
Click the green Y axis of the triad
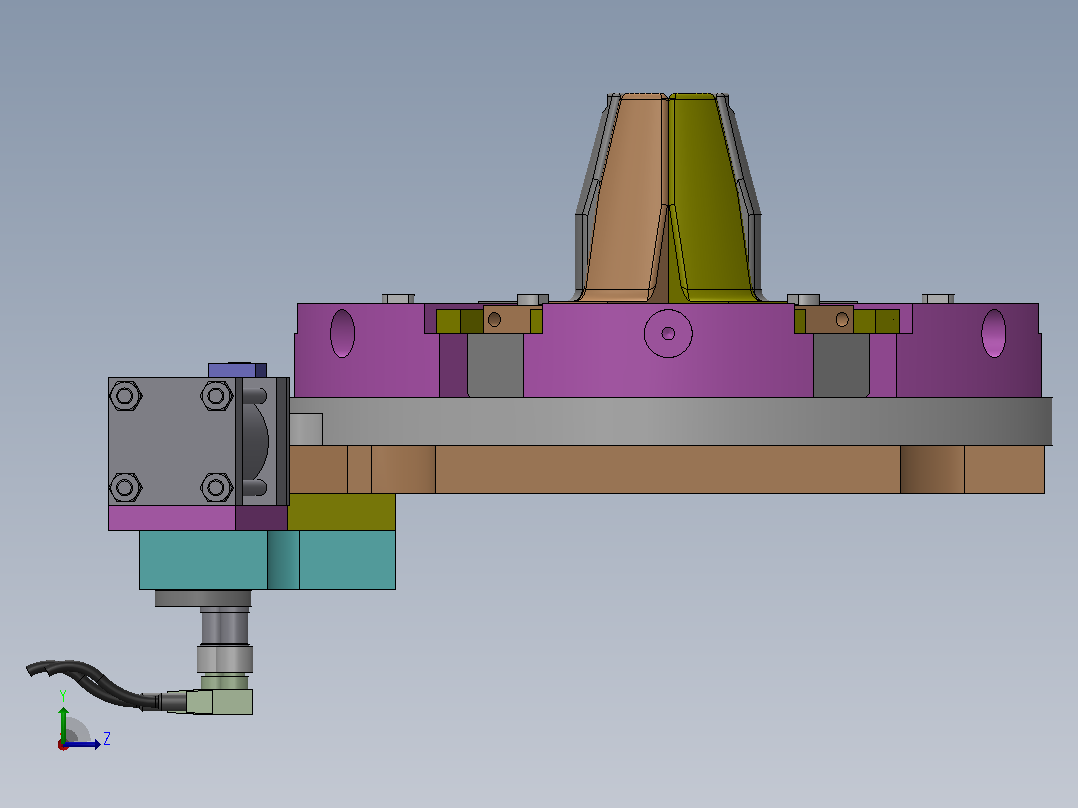(63, 723)
